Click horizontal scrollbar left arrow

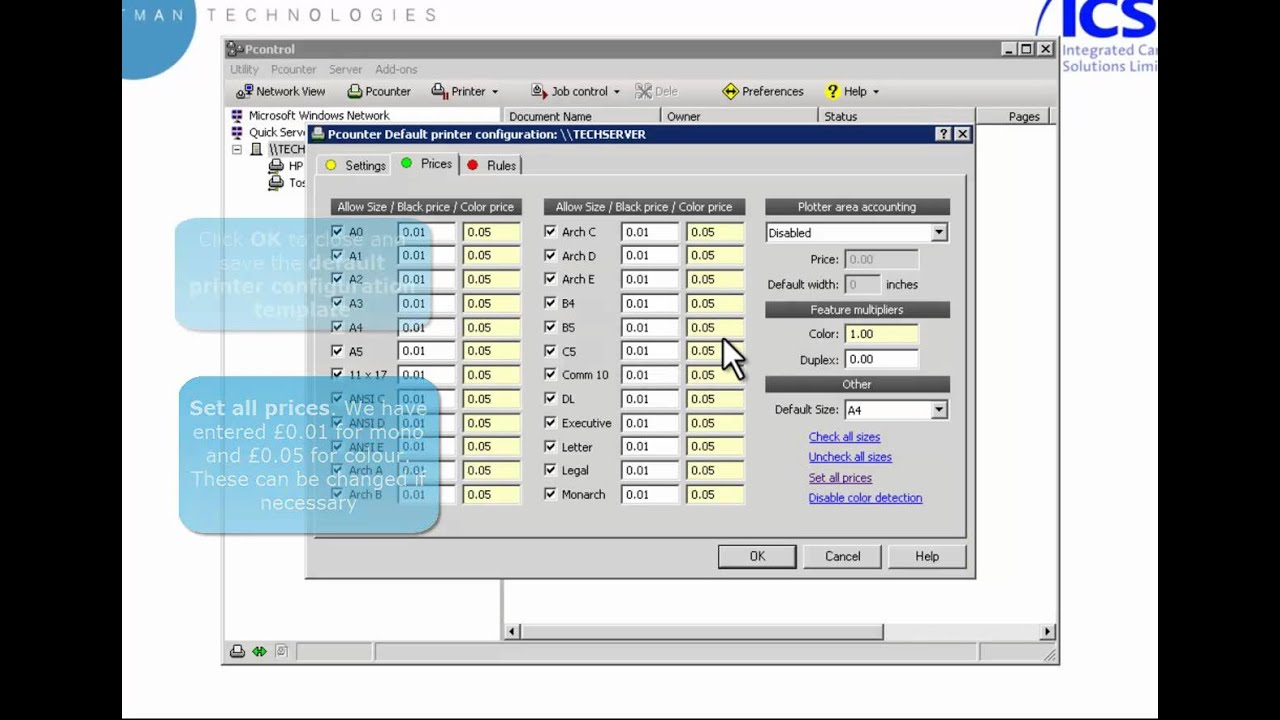[512, 632]
